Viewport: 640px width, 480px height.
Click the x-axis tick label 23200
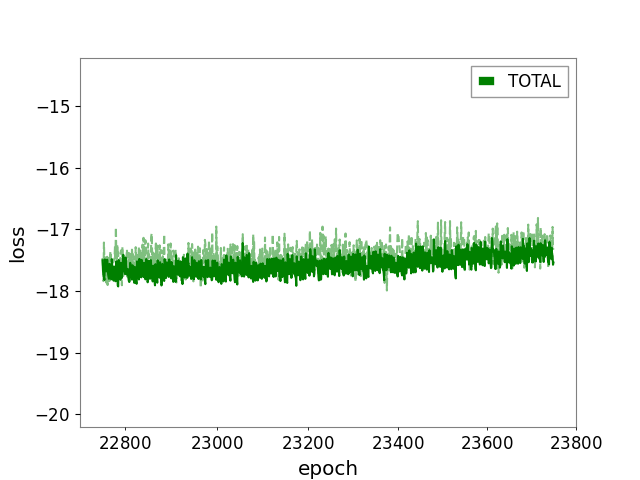pos(308,443)
